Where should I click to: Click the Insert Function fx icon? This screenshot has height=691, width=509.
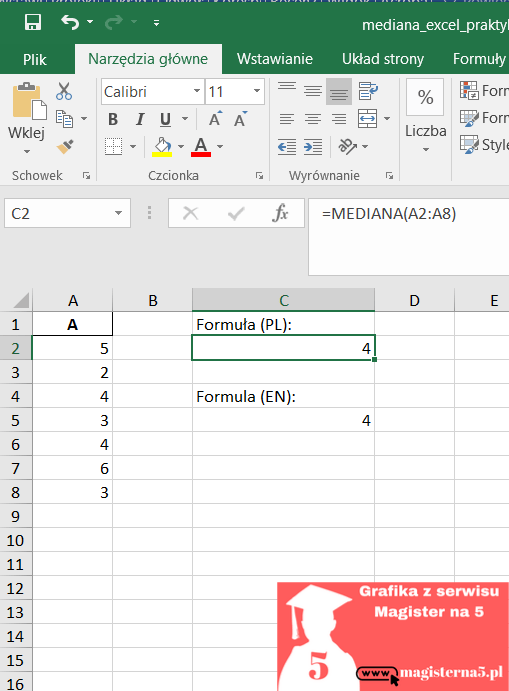click(x=280, y=213)
